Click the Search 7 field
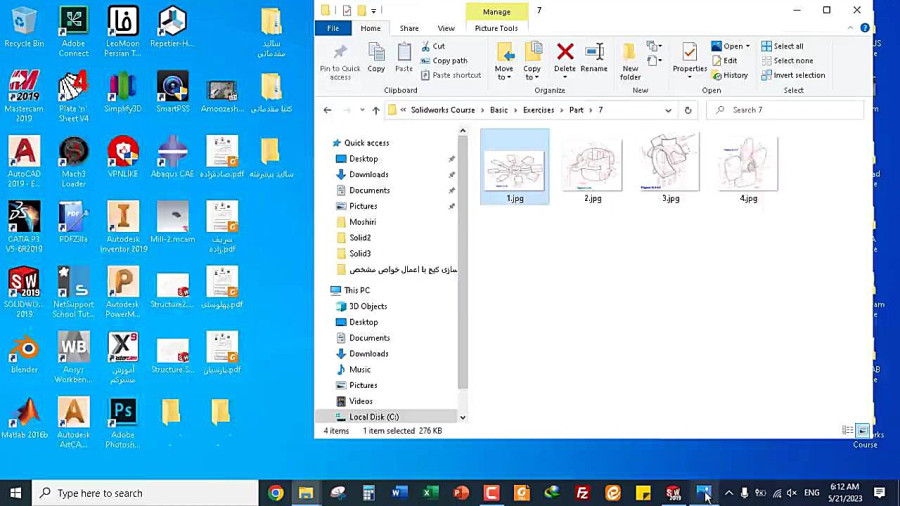Screen dimensions: 900x506 [x=785, y=110]
